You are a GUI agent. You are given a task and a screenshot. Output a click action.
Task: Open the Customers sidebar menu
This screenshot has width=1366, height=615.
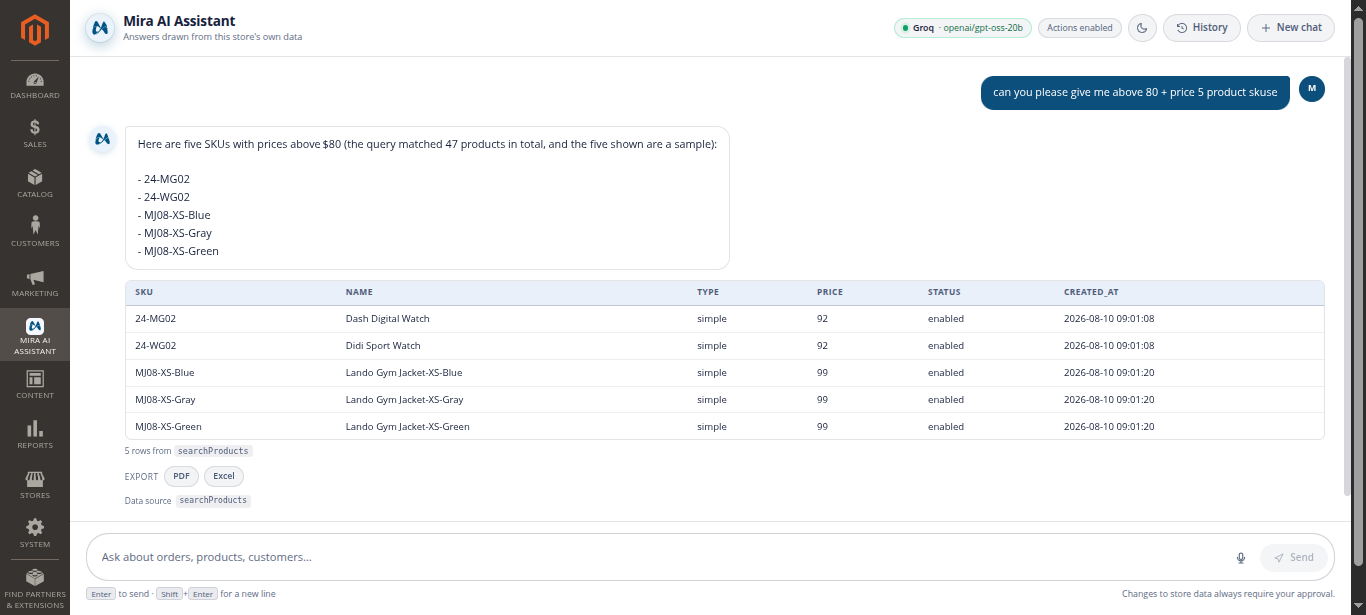[x=35, y=233]
